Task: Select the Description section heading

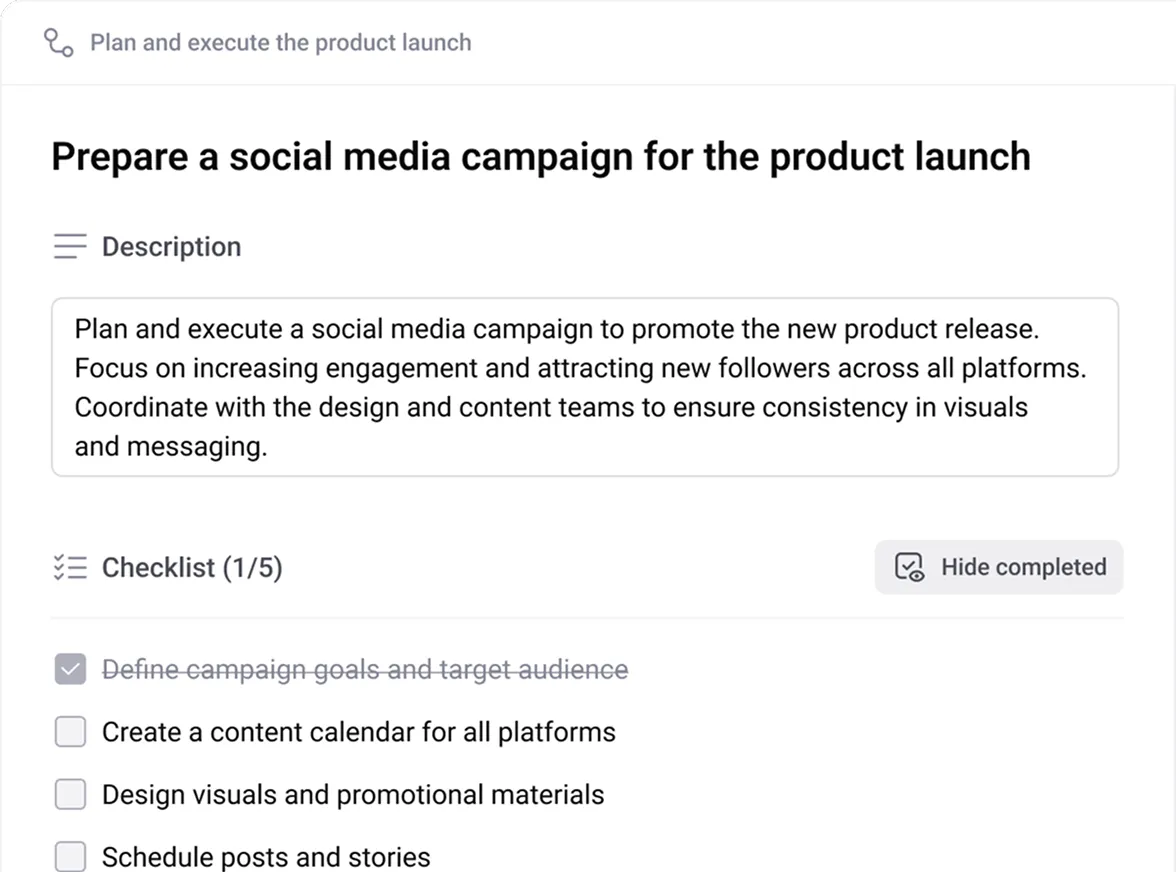Action: coord(171,247)
